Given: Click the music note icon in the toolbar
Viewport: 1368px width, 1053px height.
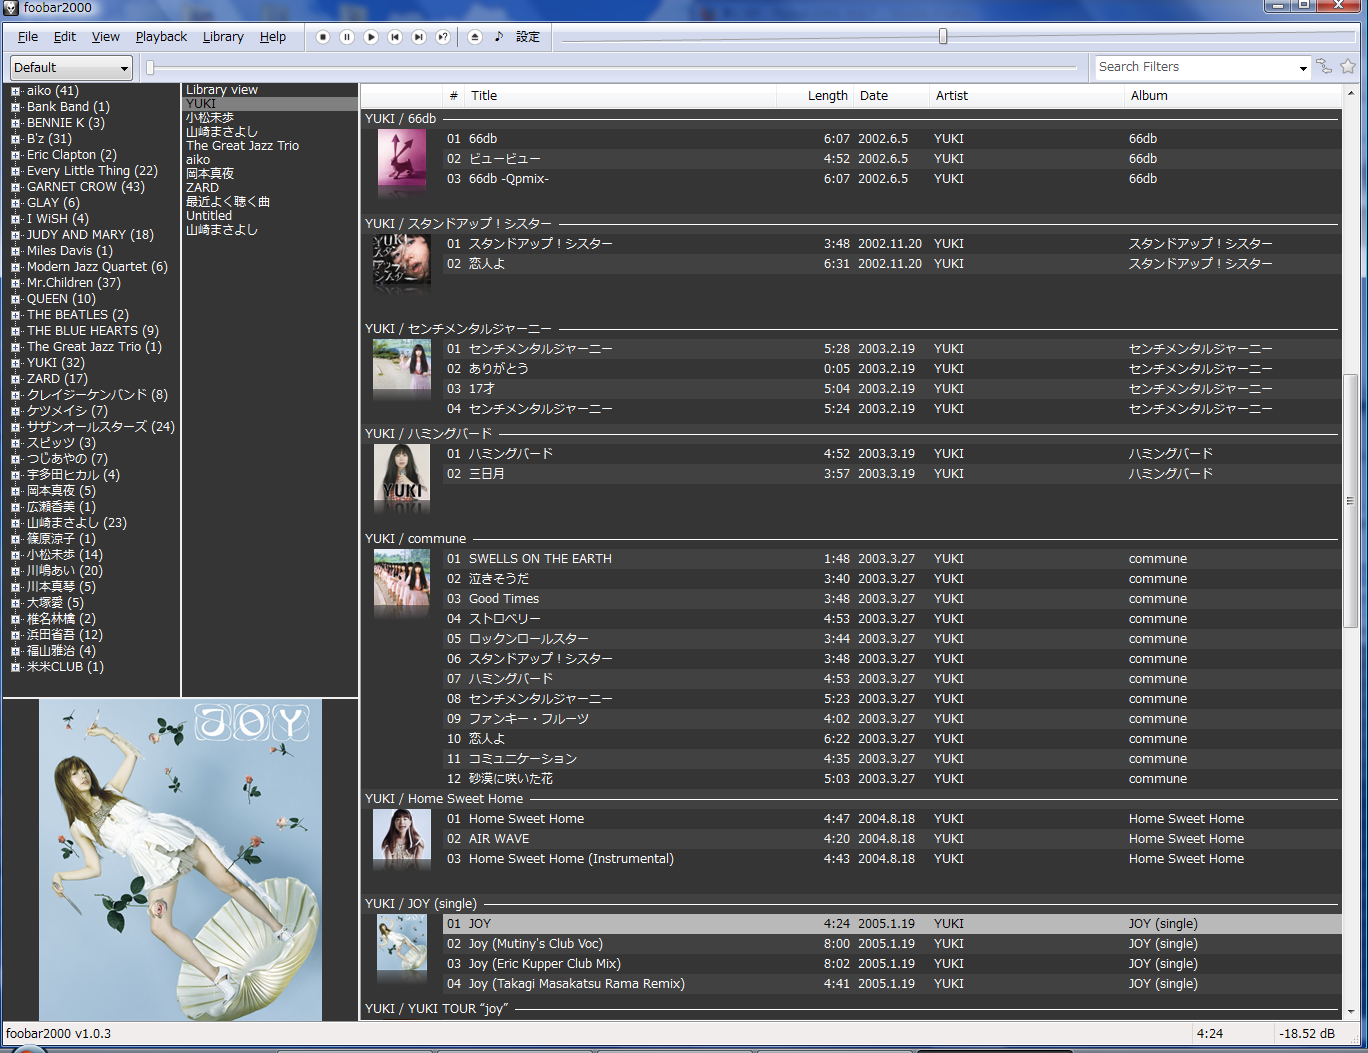Looking at the screenshot, I should tap(499, 37).
